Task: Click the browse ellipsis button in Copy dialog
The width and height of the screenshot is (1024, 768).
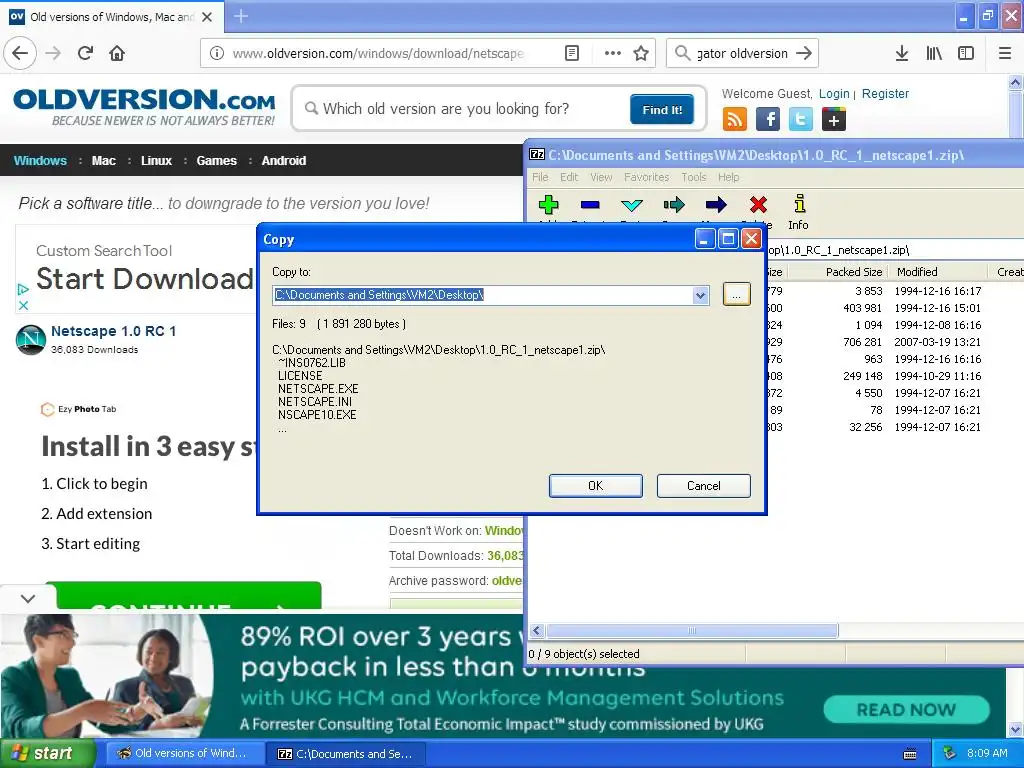Action: (736, 295)
